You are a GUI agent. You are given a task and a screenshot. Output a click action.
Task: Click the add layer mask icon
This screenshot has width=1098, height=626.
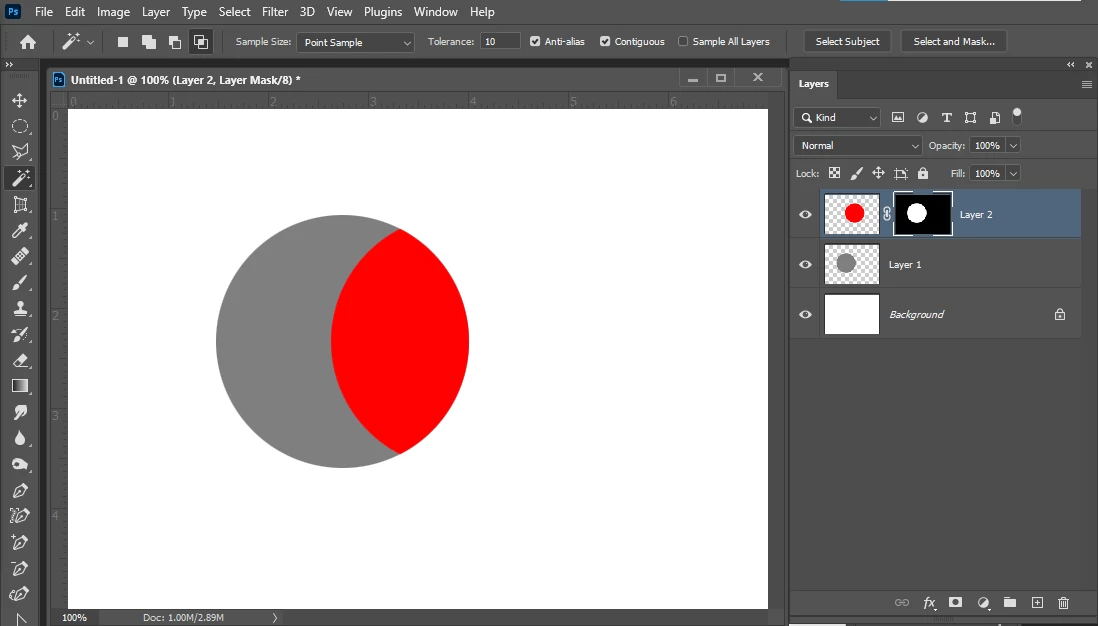tap(955, 602)
